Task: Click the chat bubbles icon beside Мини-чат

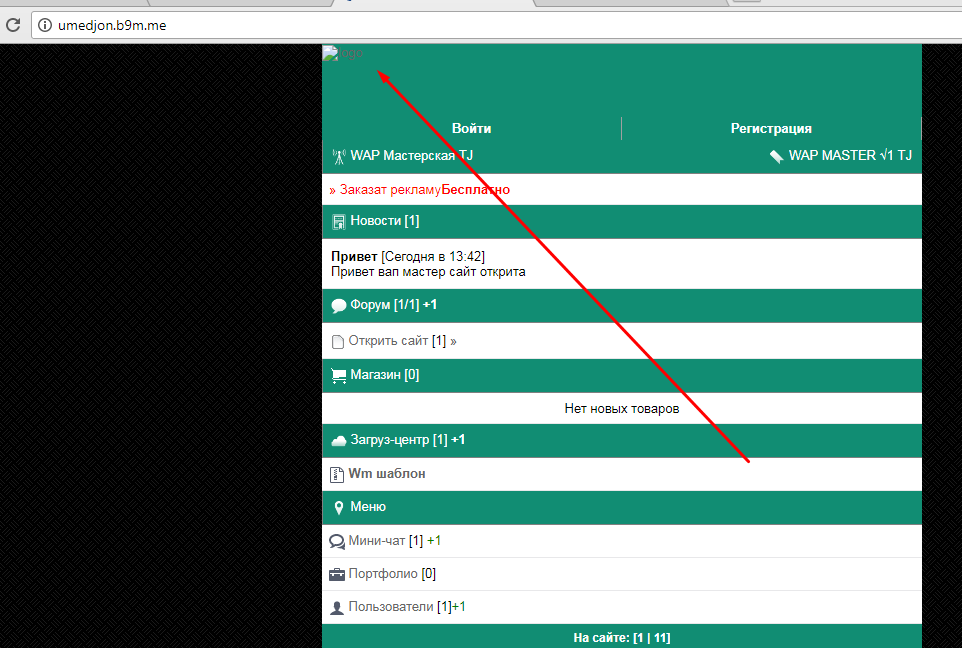Action: [x=337, y=542]
